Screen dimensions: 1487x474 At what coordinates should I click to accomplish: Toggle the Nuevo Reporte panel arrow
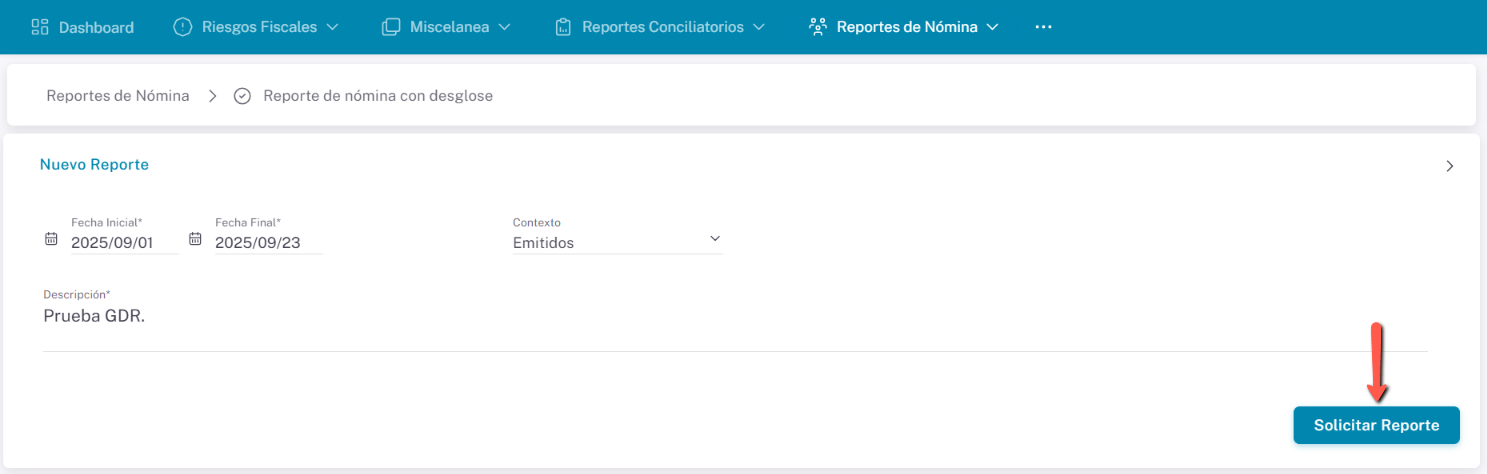pyautogui.click(x=1449, y=166)
